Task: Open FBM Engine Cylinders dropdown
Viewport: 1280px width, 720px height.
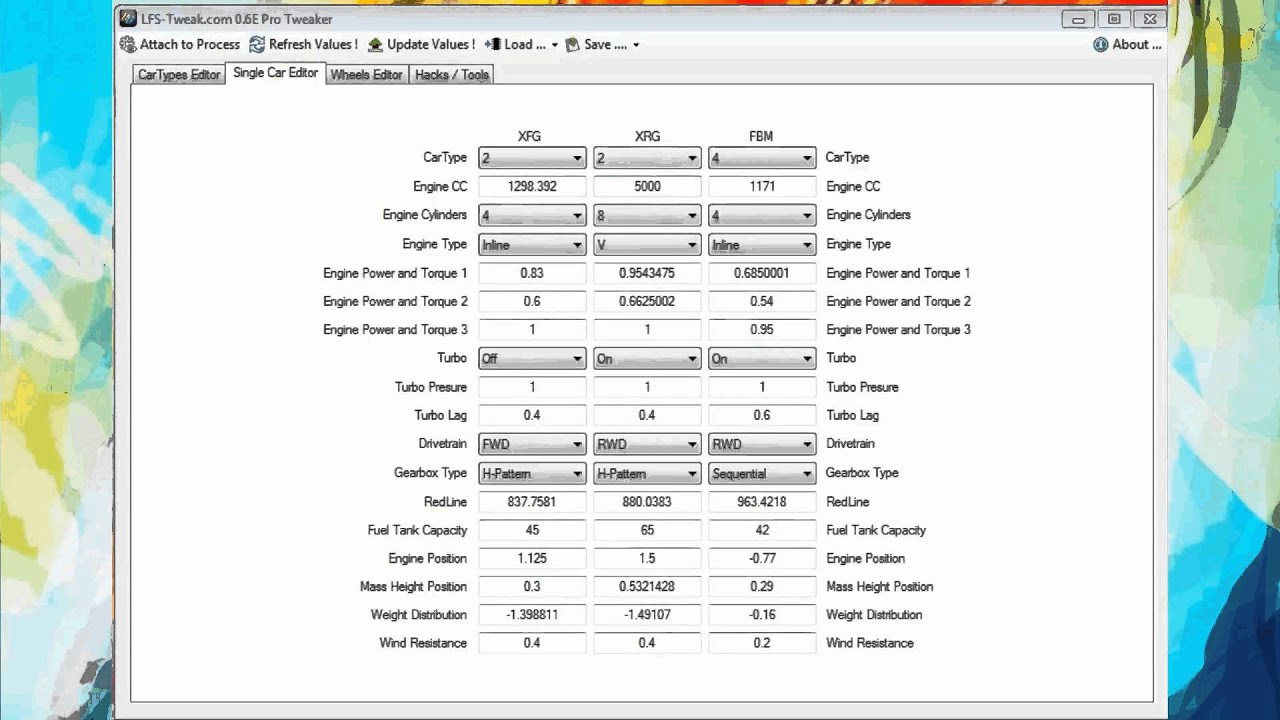Action: [762, 215]
